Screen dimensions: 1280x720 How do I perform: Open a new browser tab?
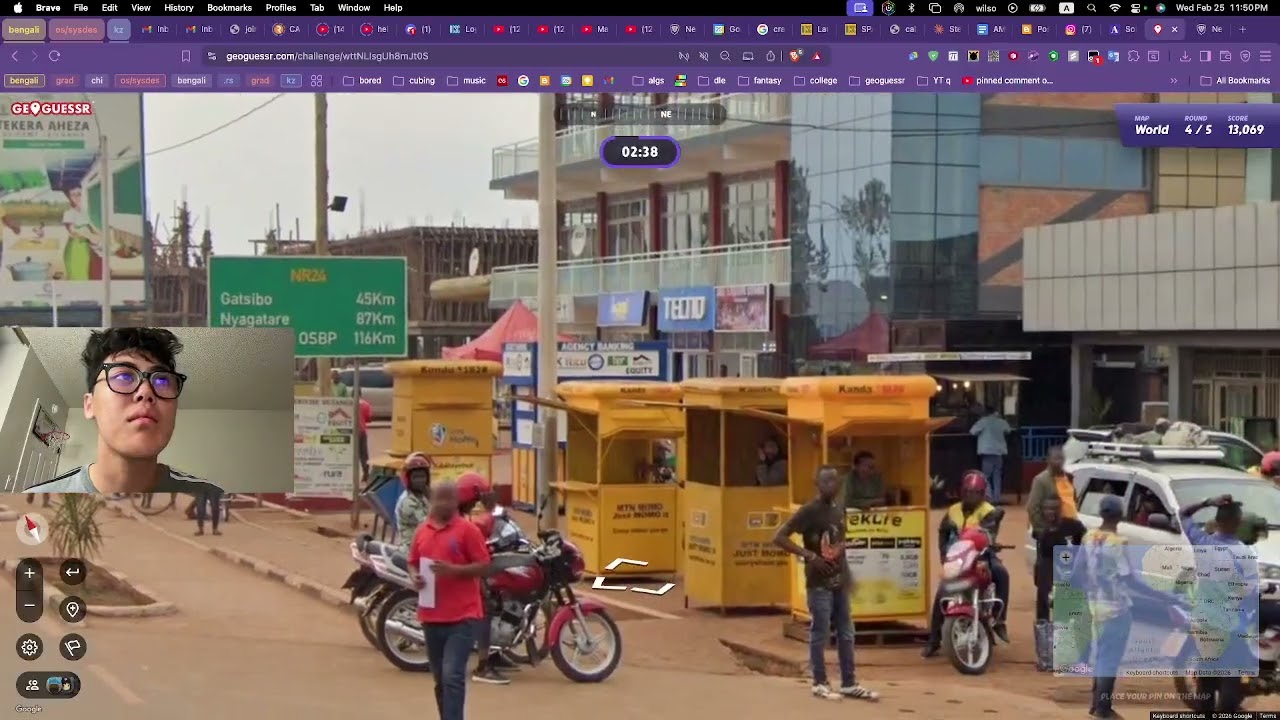tap(1243, 29)
